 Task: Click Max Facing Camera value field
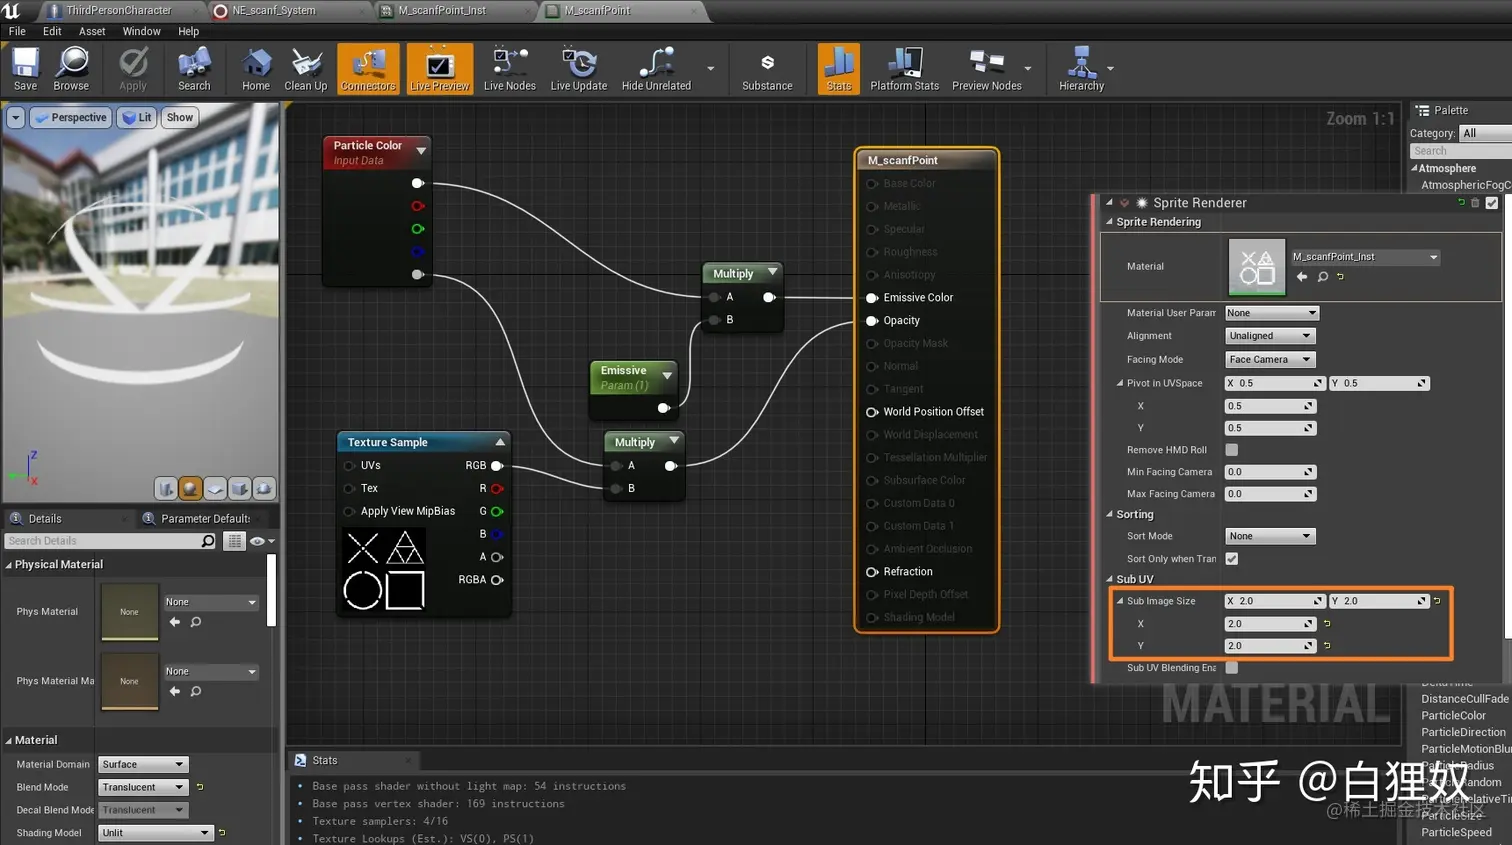[x=1270, y=494]
